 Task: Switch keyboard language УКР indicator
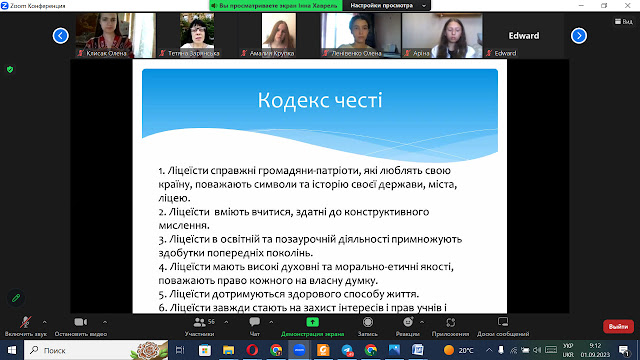click(x=568, y=350)
